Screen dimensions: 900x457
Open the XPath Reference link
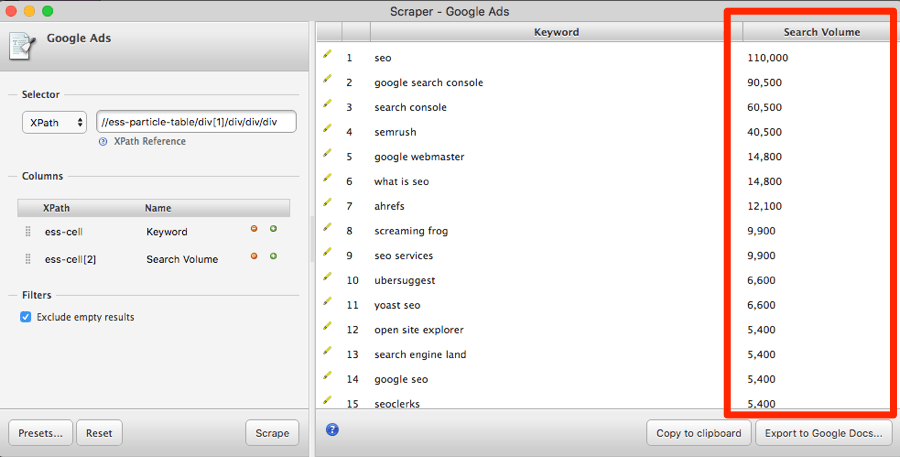pos(149,142)
